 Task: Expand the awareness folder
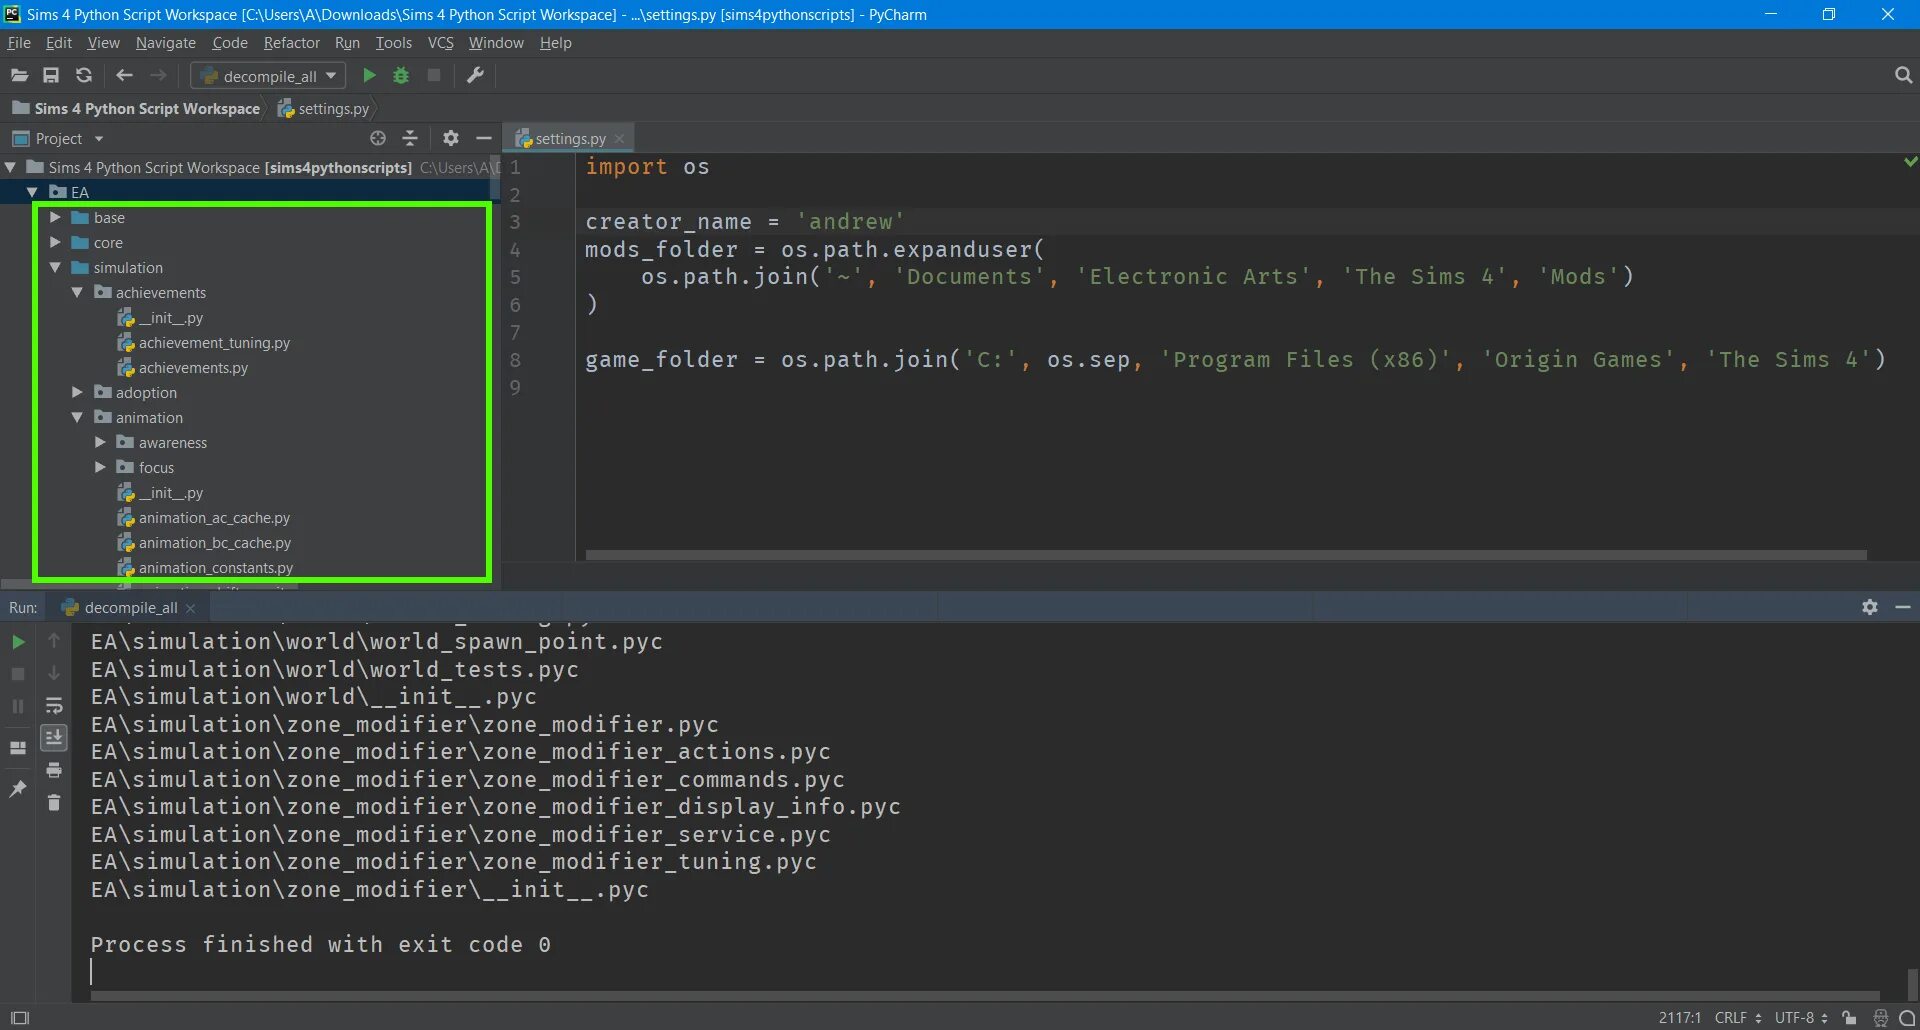click(x=100, y=442)
